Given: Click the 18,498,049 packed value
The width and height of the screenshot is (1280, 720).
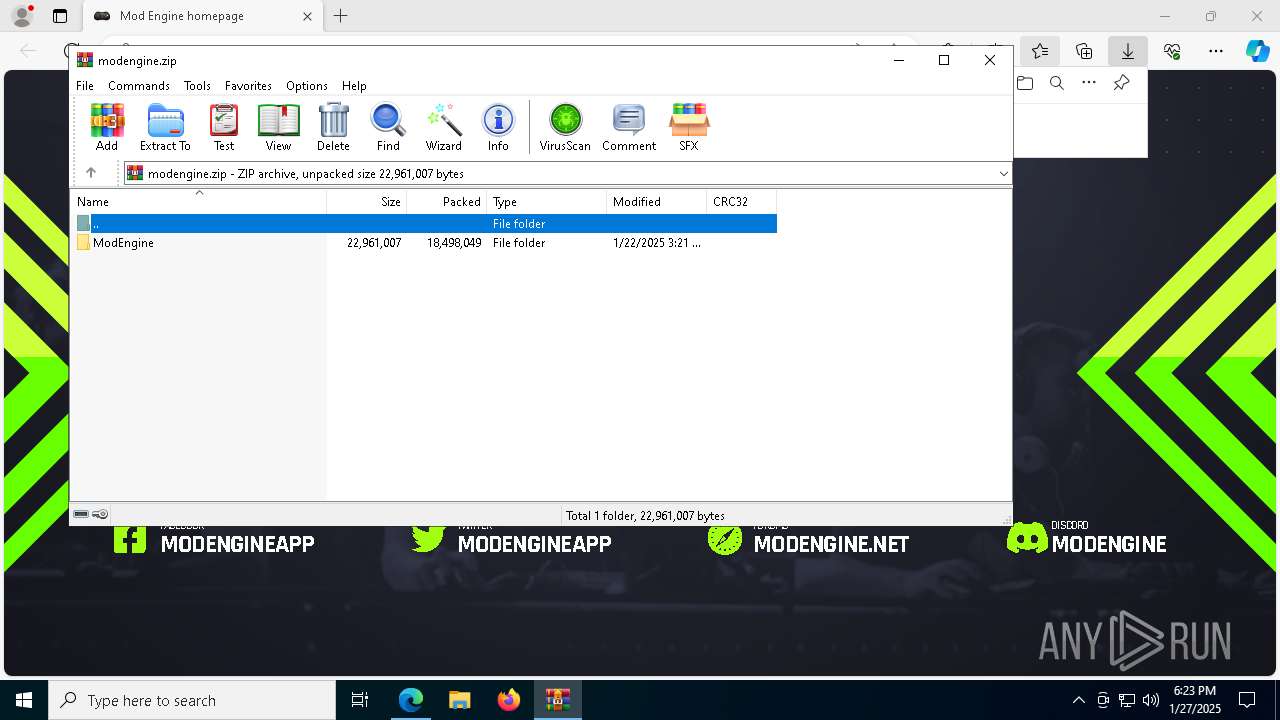Looking at the screenshot, I should point(454,243).
